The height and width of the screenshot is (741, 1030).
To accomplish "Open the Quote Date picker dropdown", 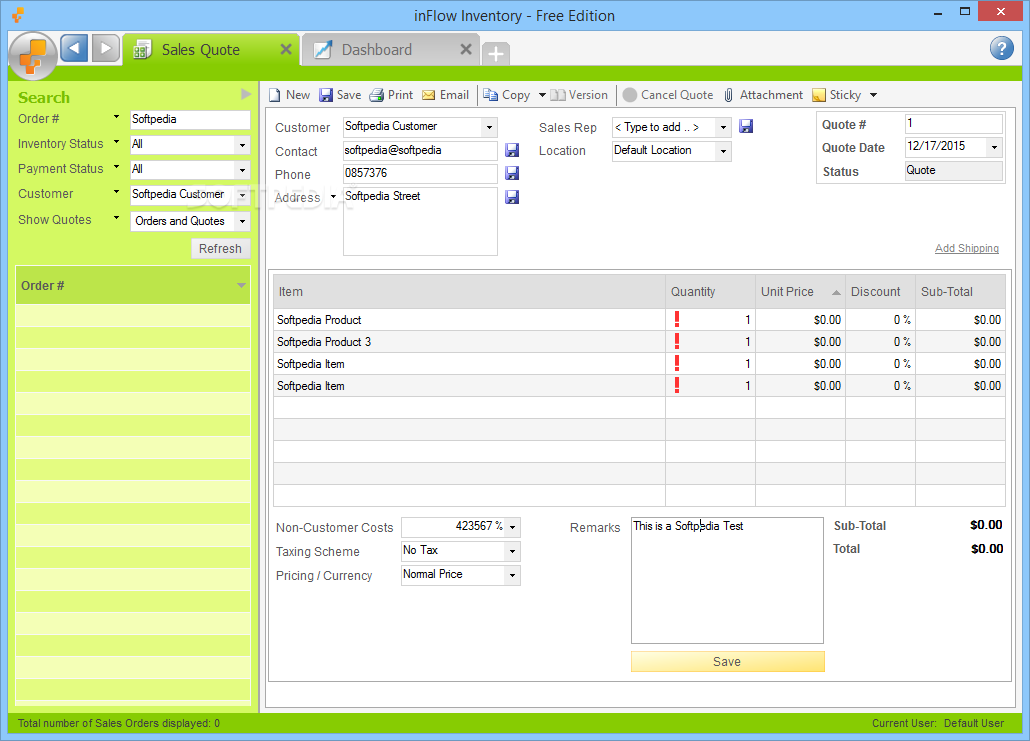I will pos(995,147).
